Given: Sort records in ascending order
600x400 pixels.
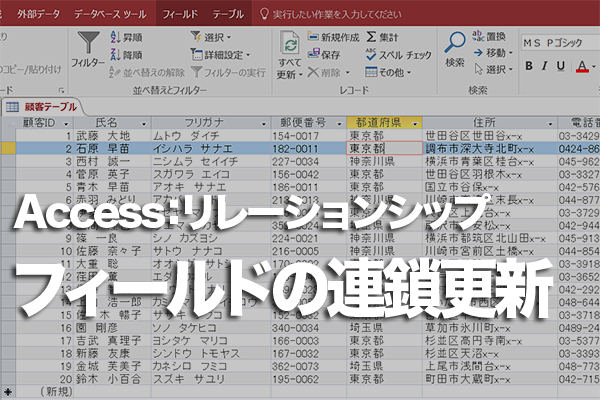Looking at the screenshot, I should pyautogui.click(x=129, y=37).
